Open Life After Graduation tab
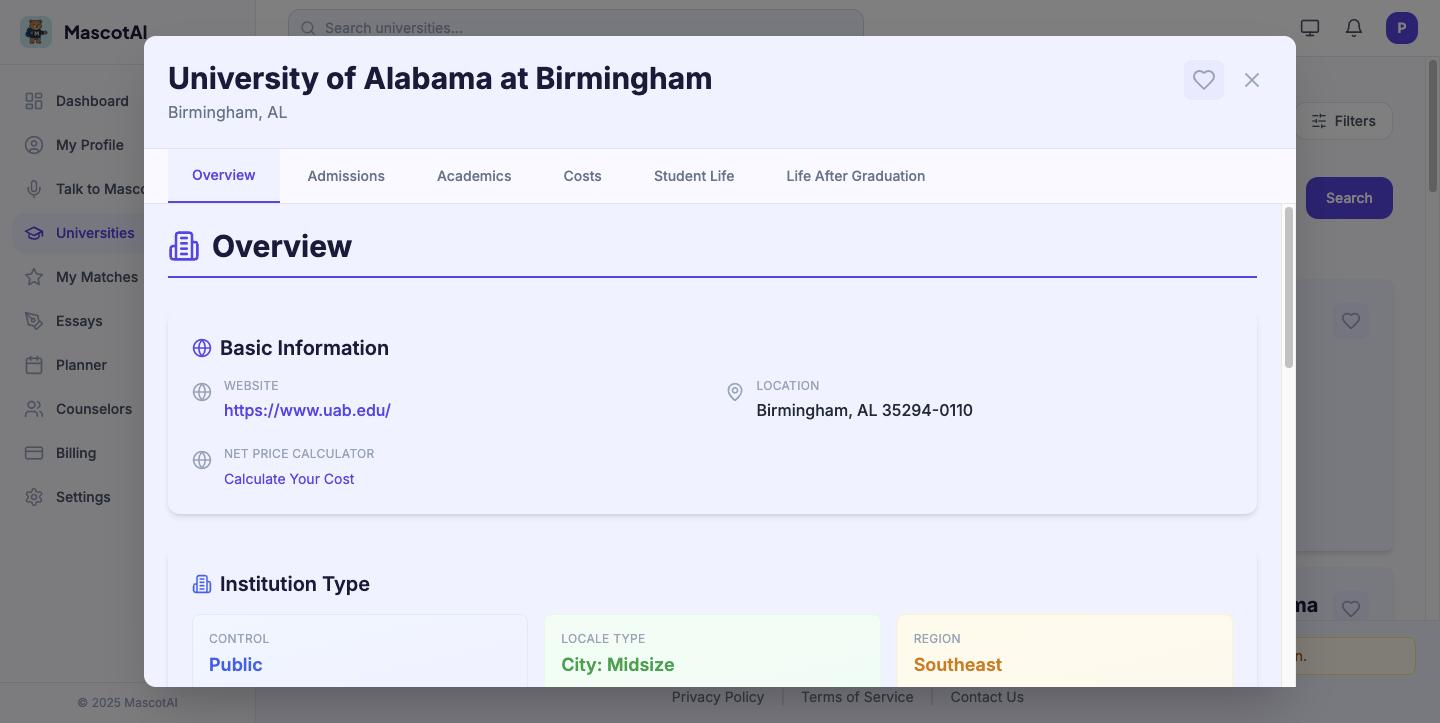1440x723 pixels. pyautogui.click(x=855, y=176)
